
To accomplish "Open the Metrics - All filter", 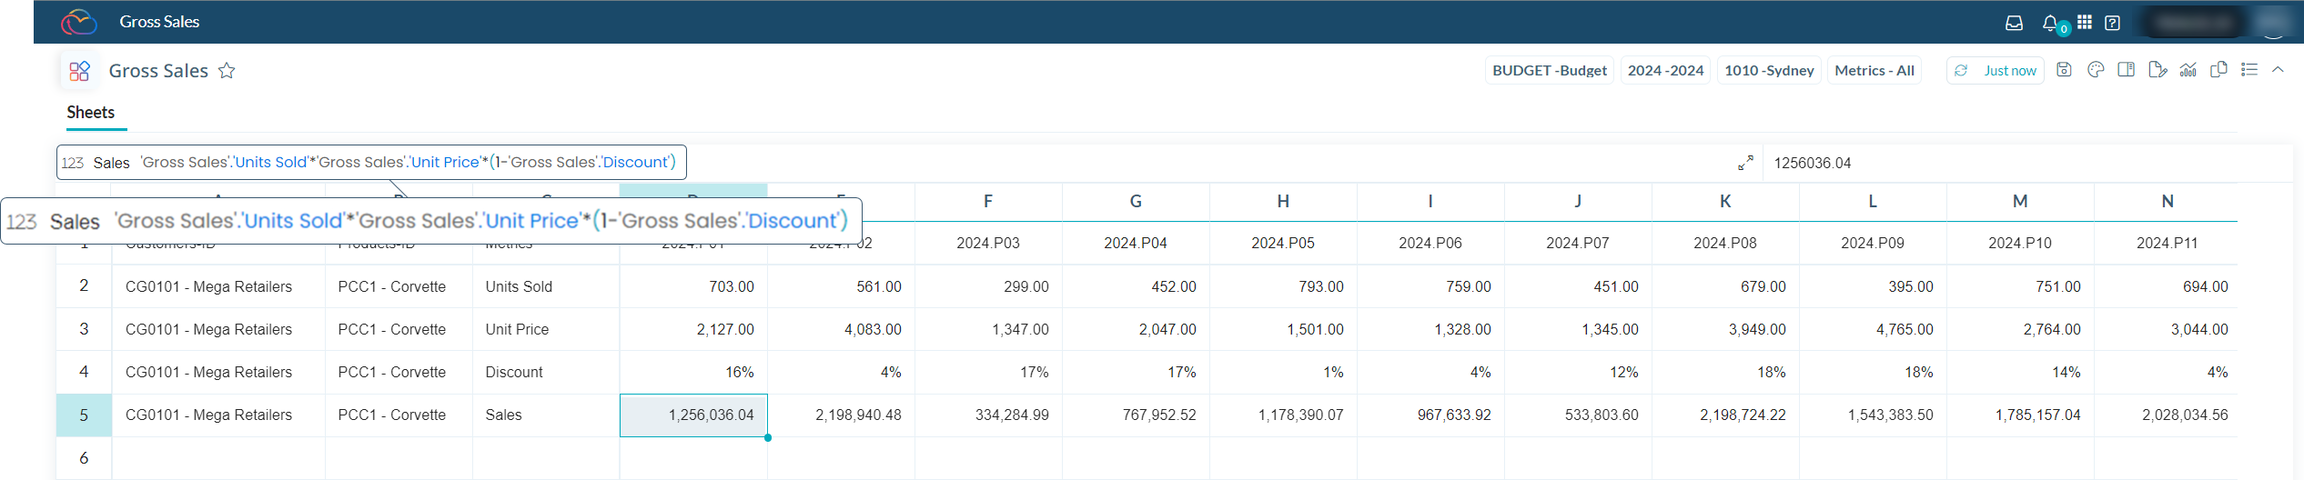I will (x=1874, y=71).
